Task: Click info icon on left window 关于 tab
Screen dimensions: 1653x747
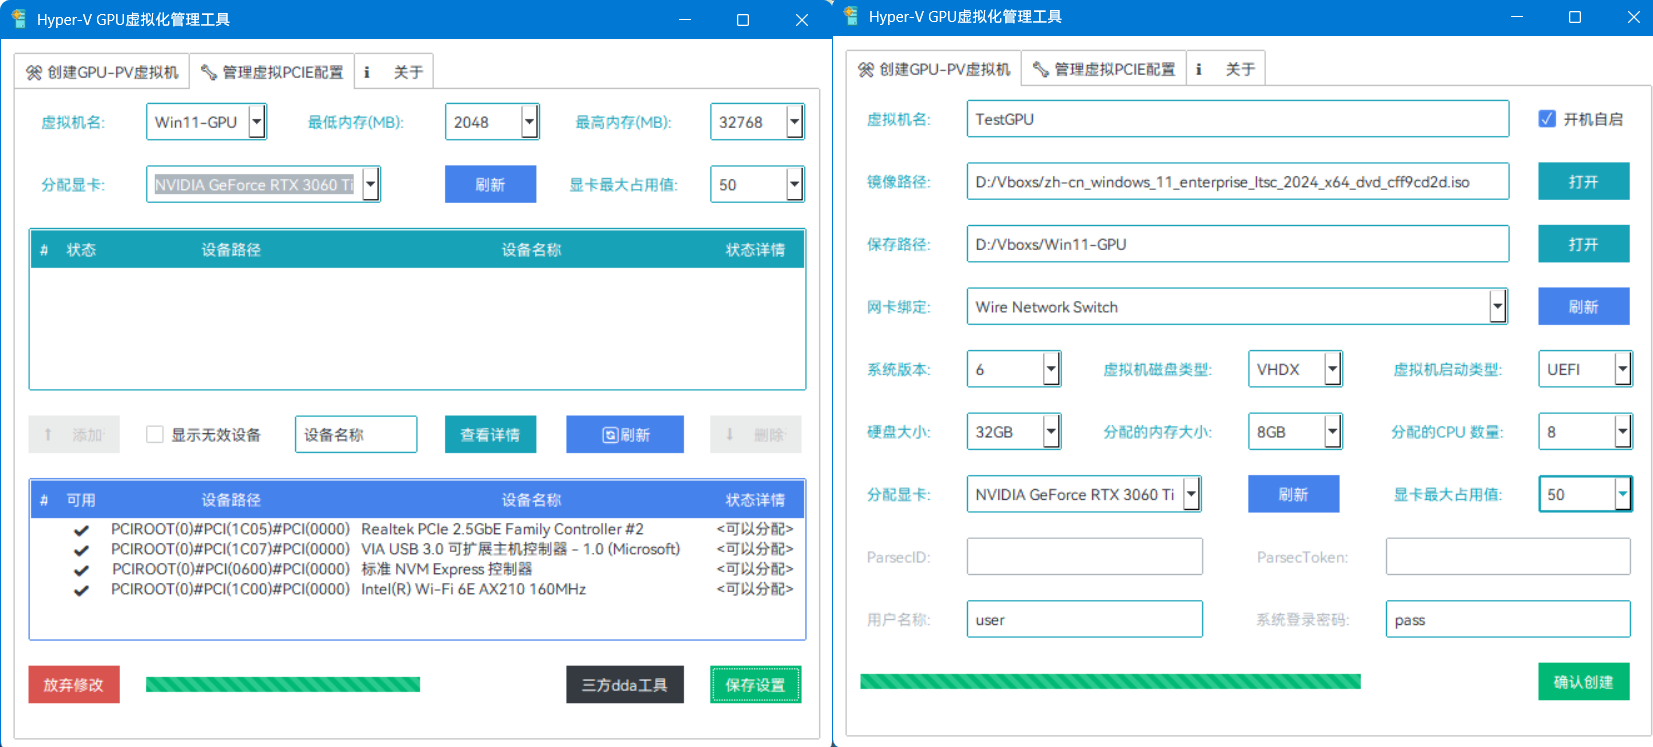Action: pos(367,73)
